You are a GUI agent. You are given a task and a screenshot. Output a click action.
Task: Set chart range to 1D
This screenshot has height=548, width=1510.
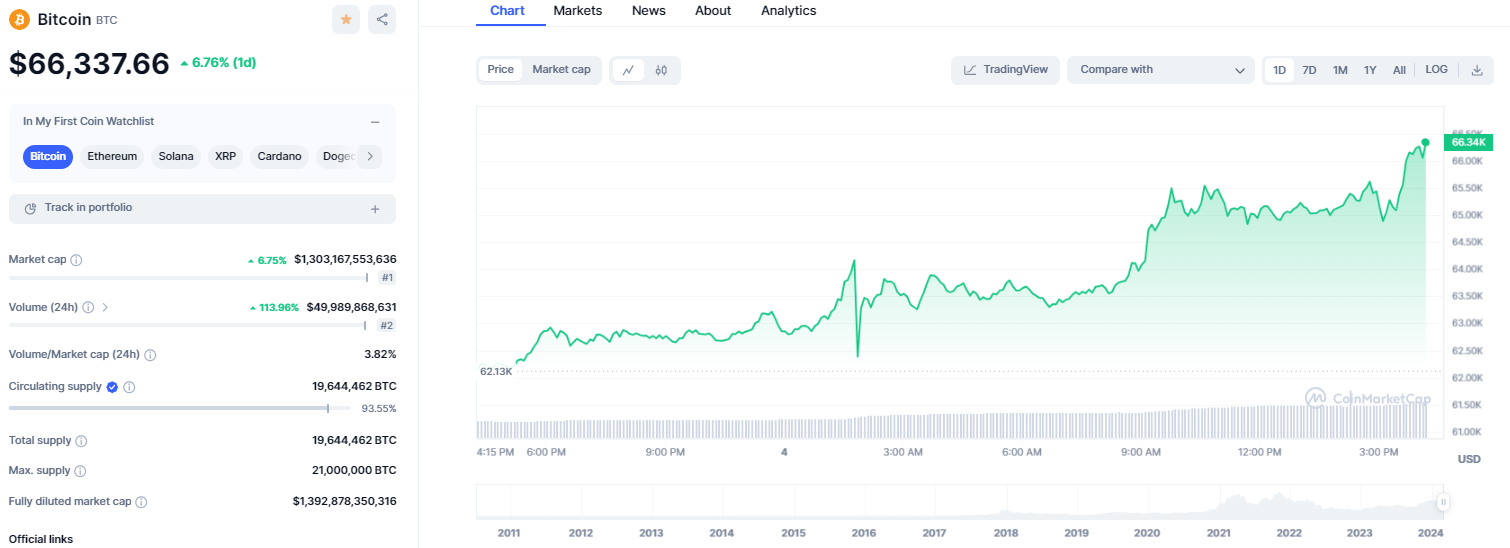coord(1279,70)
